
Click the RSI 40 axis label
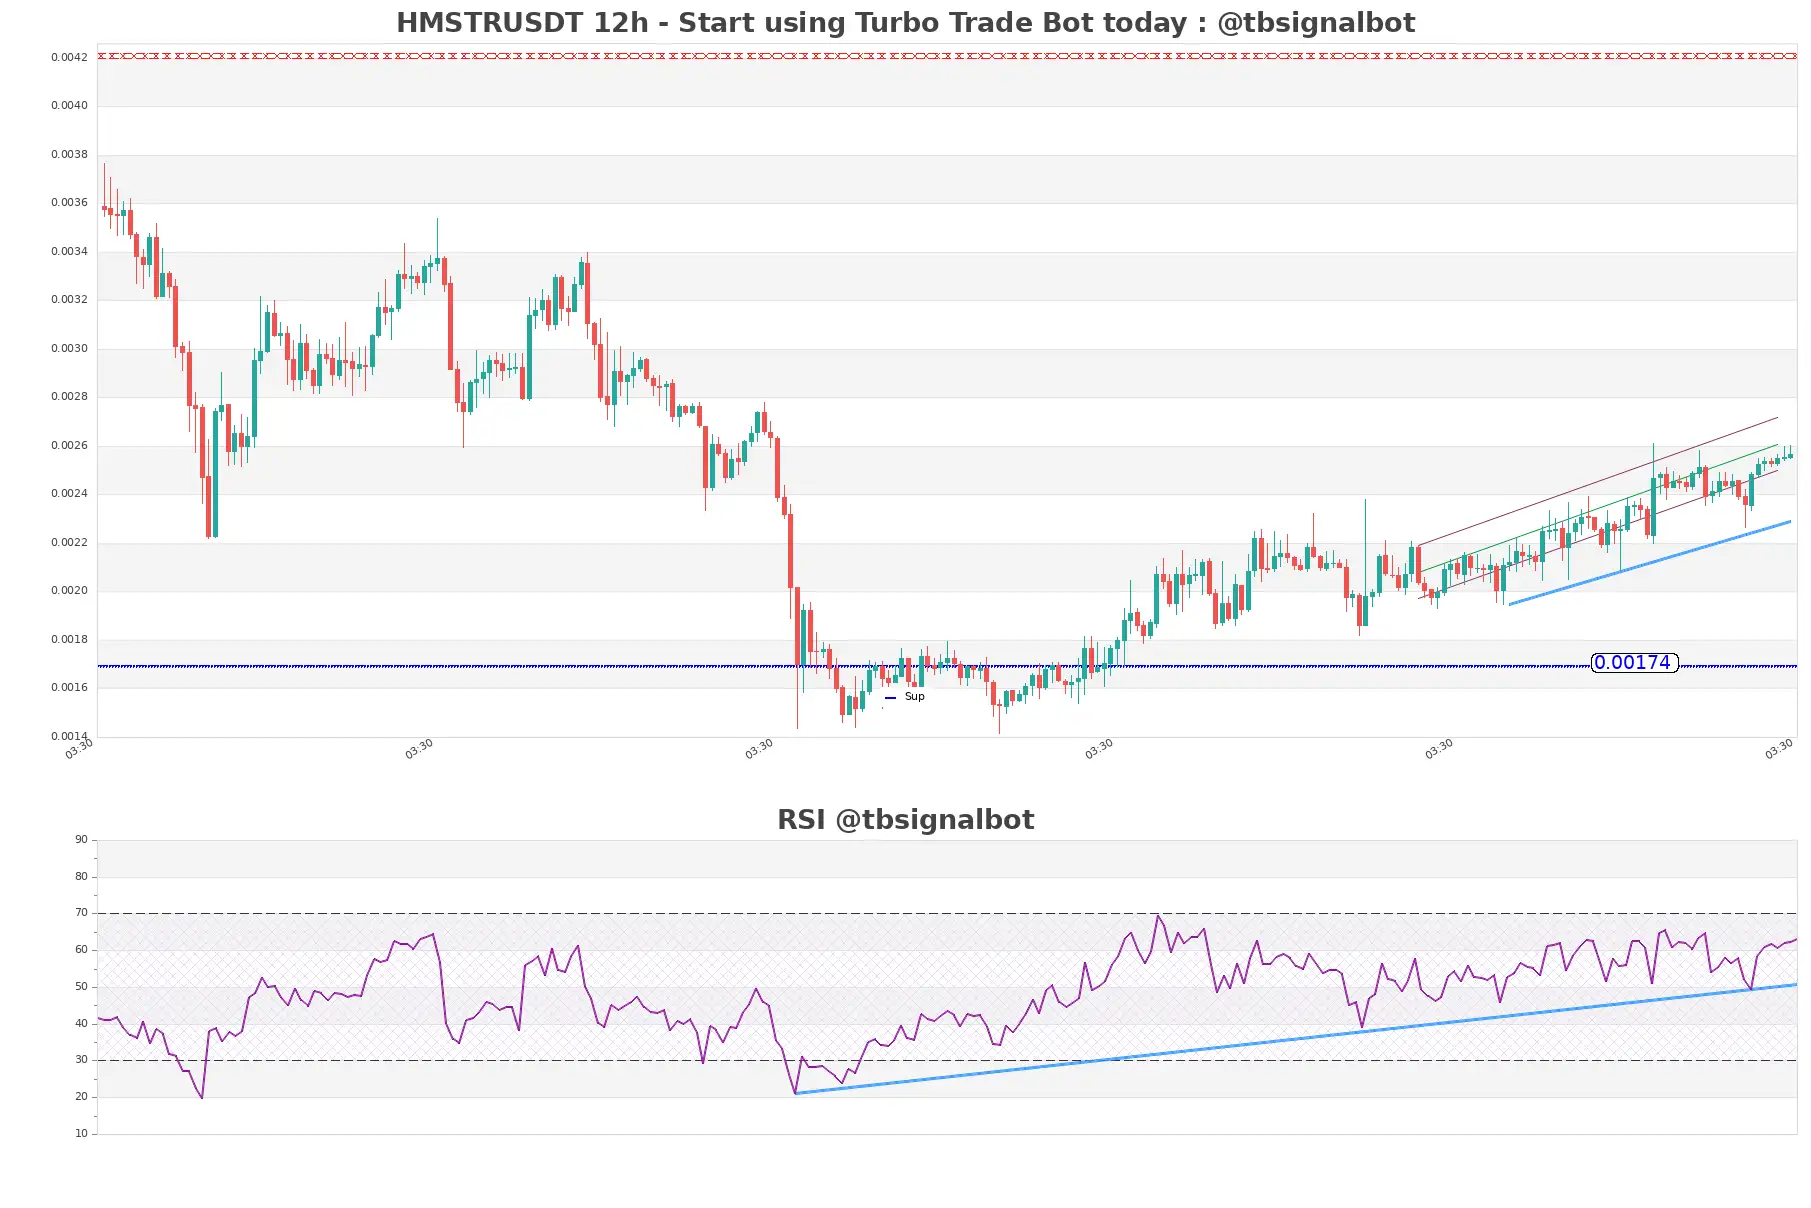tap(81, 1023)
